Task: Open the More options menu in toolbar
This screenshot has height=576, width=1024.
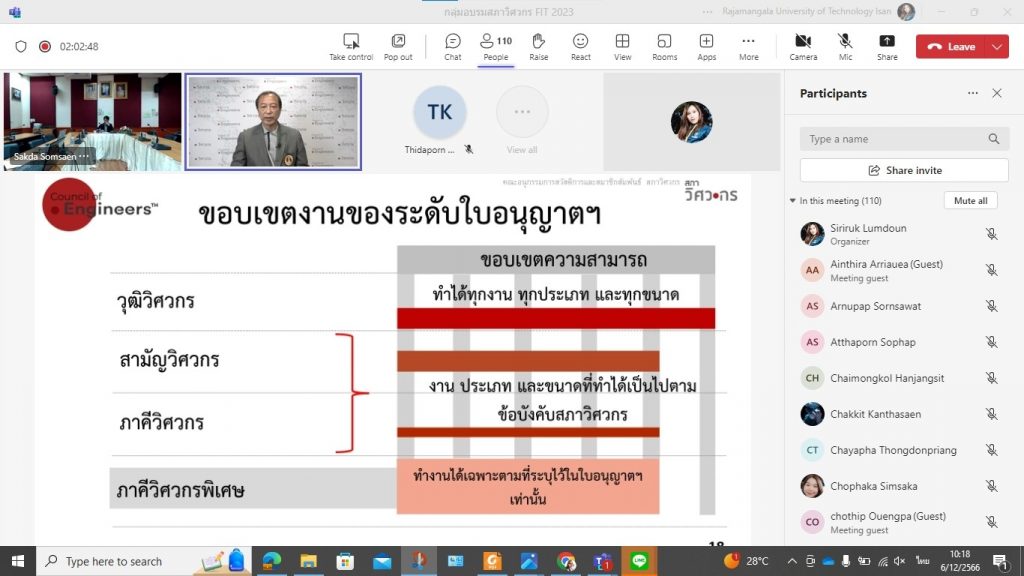Action: pyautogui.click(x=748, y=46)
